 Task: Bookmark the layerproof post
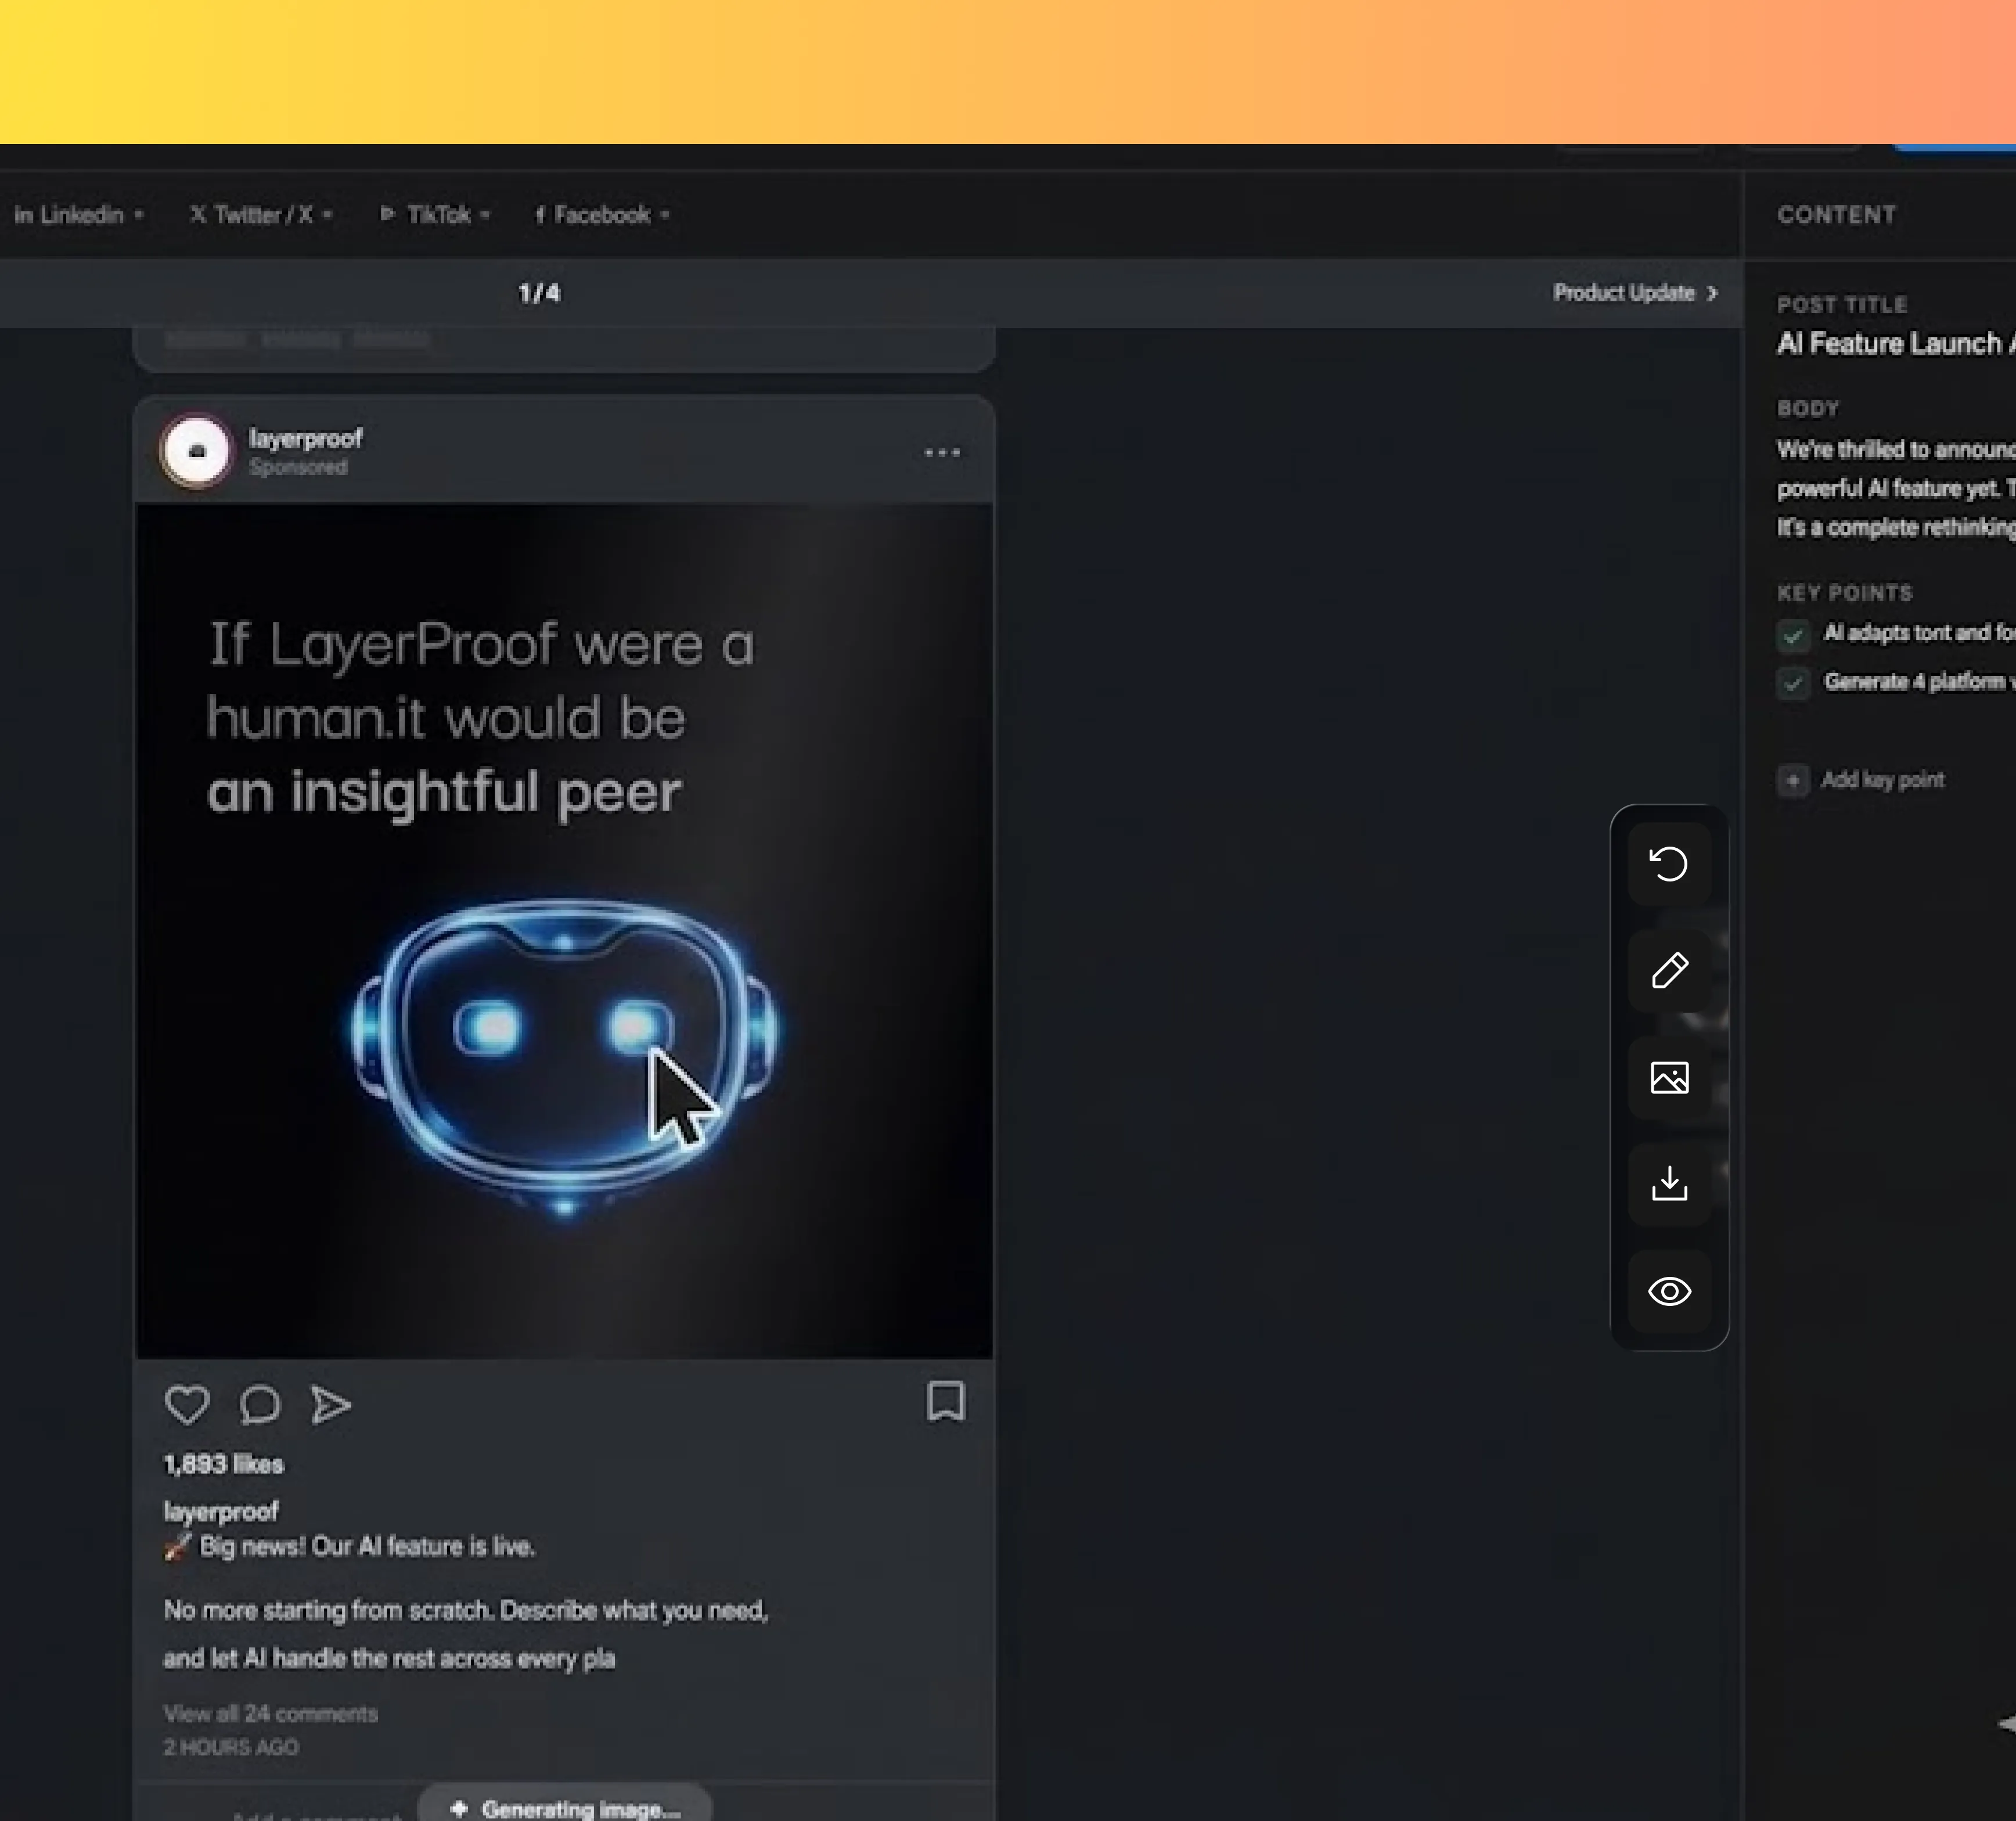pyautogui.click(x=945, y=1401)
